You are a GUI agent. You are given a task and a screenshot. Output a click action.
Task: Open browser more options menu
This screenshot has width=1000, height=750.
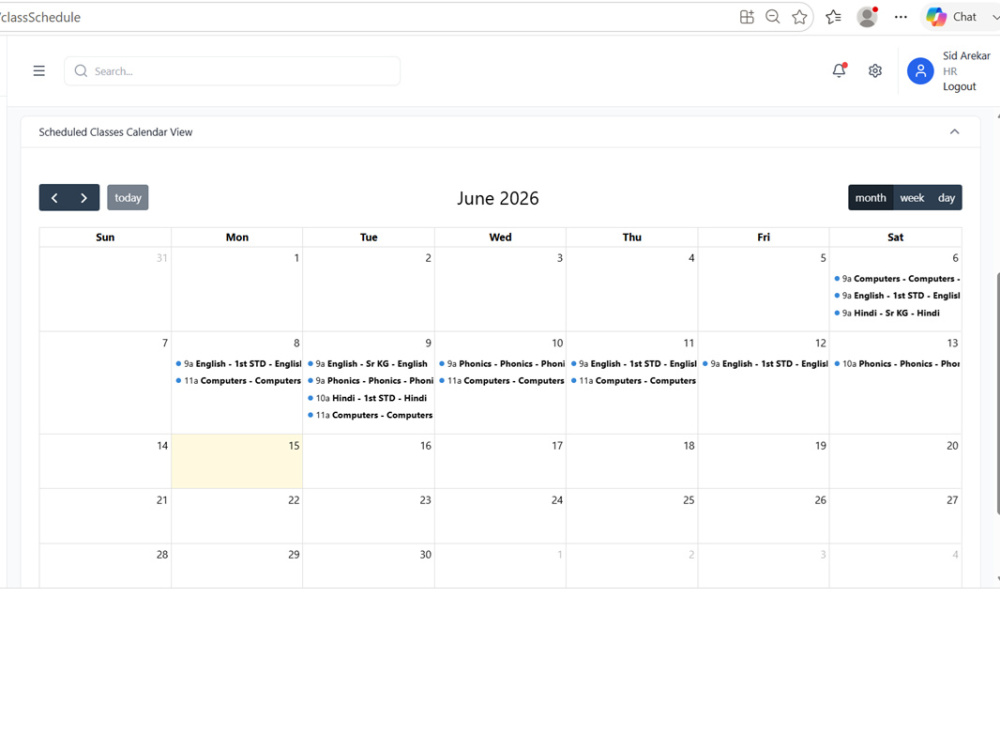[901, 17]
